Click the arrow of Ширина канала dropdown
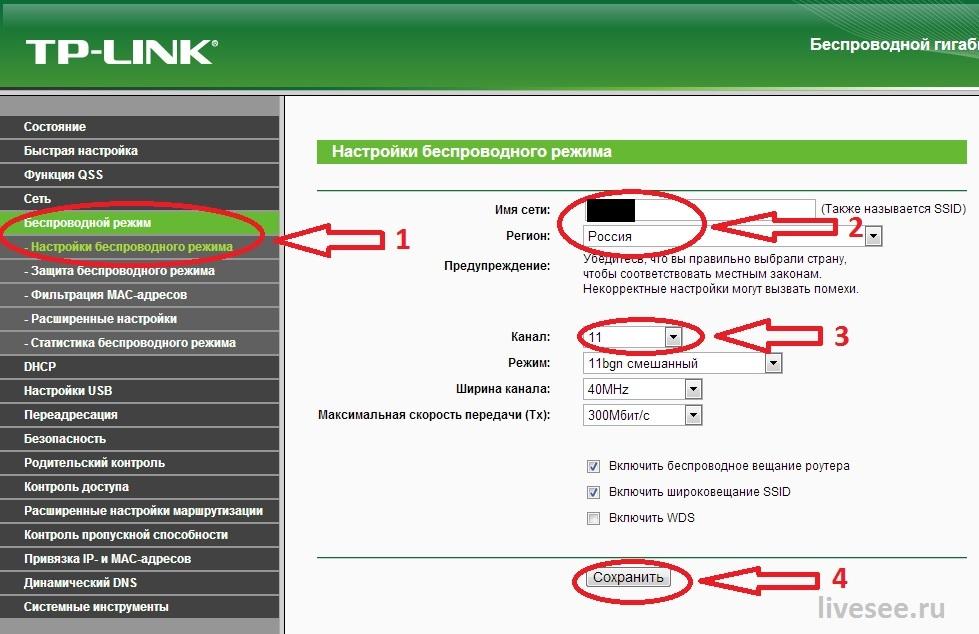 693,389
